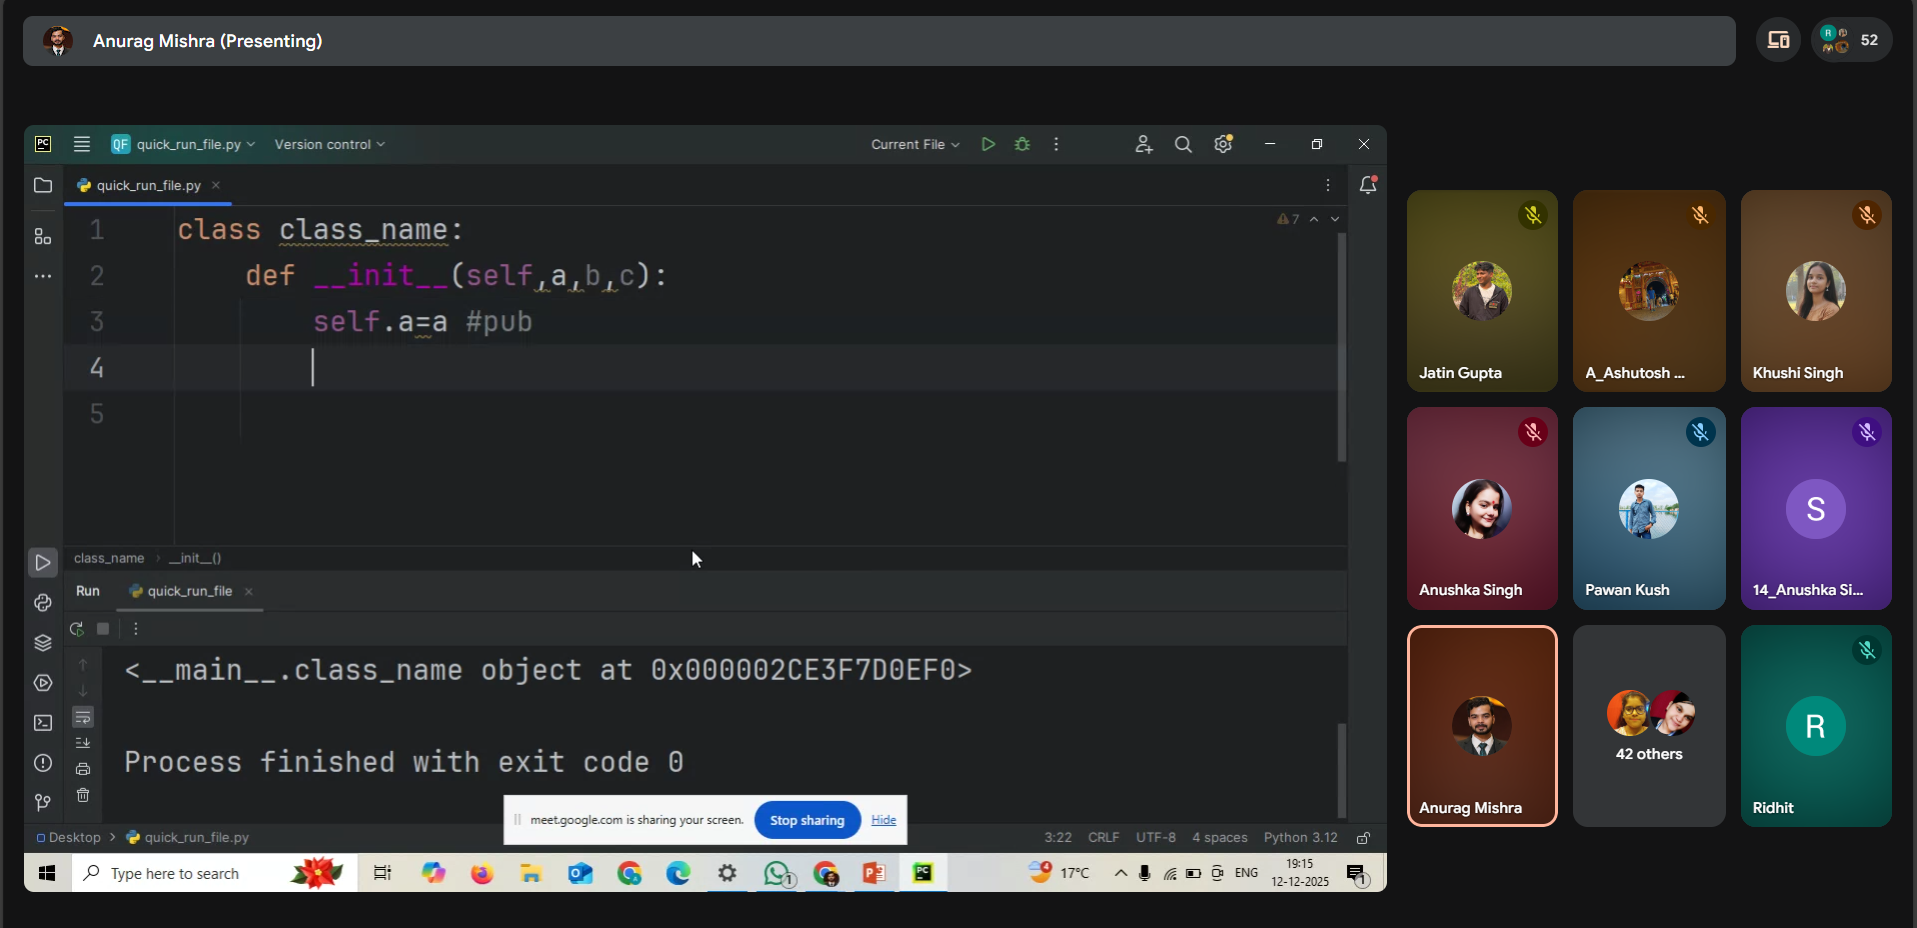The image size is (1917, 928).
Task: Click the Windows taskbar search field
Action: 200,873
